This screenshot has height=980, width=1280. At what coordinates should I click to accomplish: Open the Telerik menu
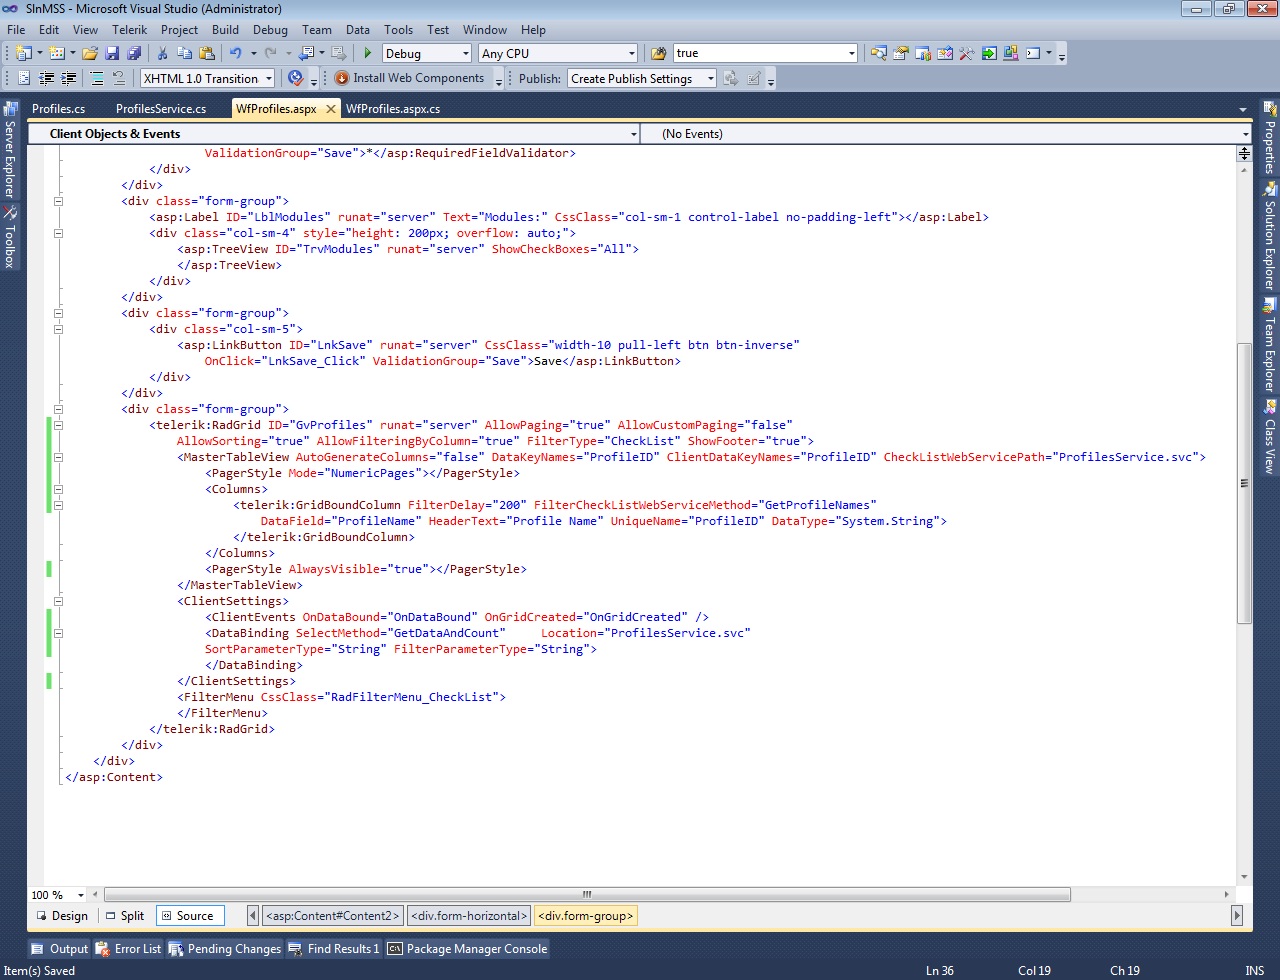pyautogui.click(x=129, y=30)
